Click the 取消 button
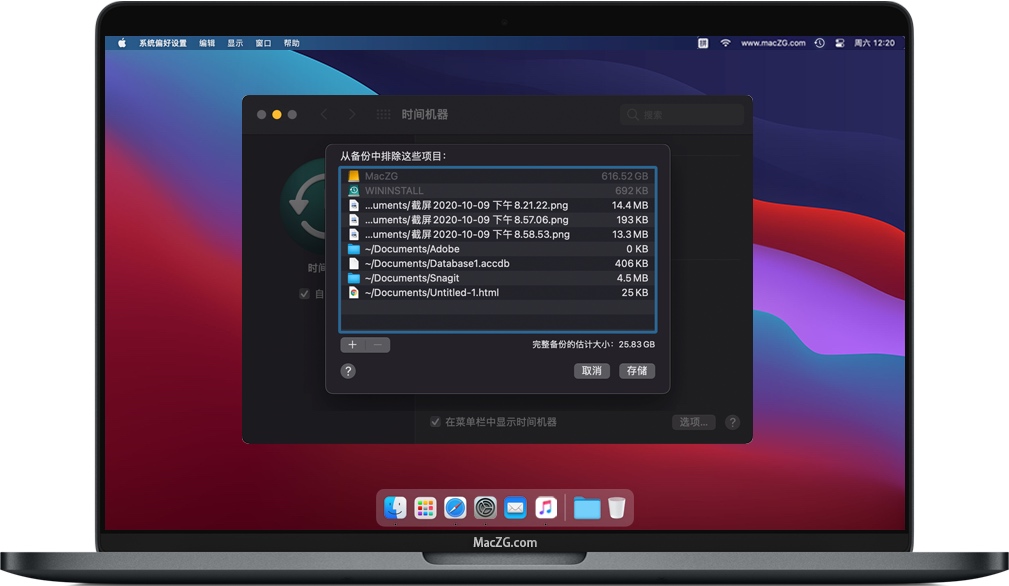 pos(591,371)
